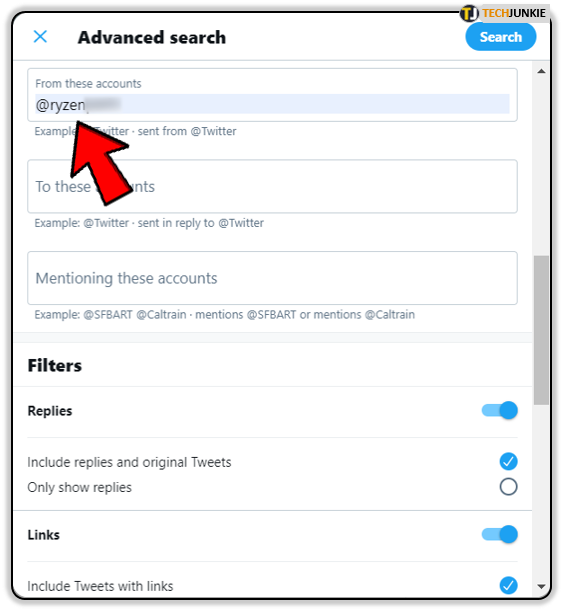Viewport: 563px width, 611px height.
Task: Click the Filters section heading
Action: tap(55, 366)
